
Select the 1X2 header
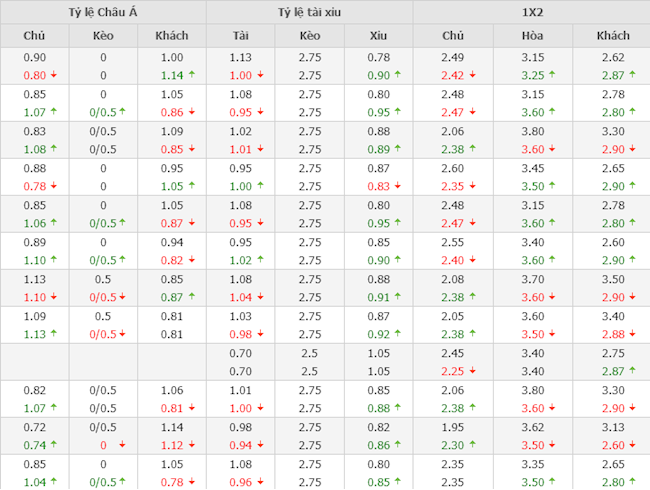click(531, 12)
